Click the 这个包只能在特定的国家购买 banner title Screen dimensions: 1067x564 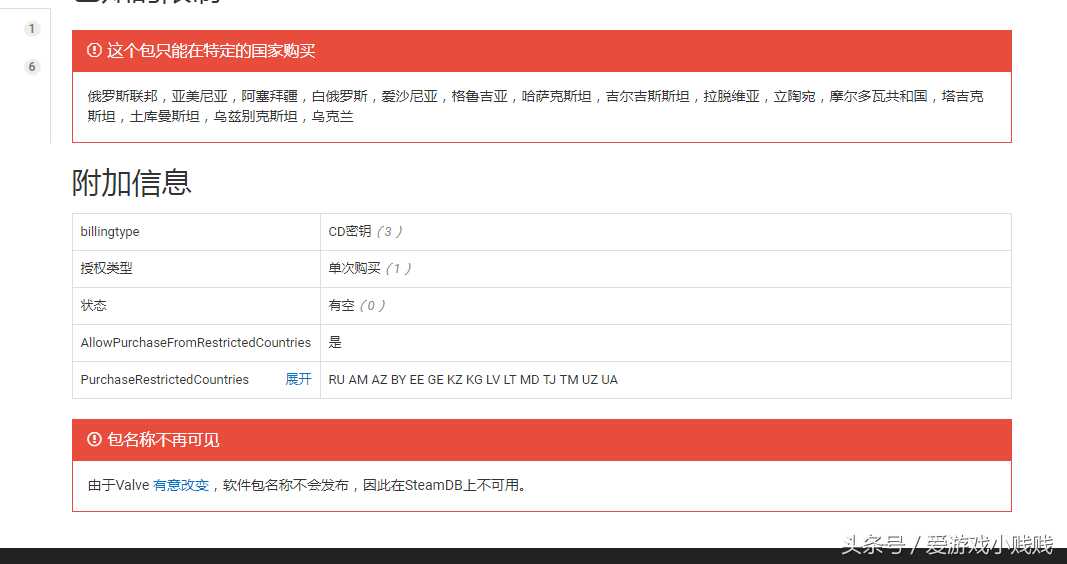click(x=211, y=50)
